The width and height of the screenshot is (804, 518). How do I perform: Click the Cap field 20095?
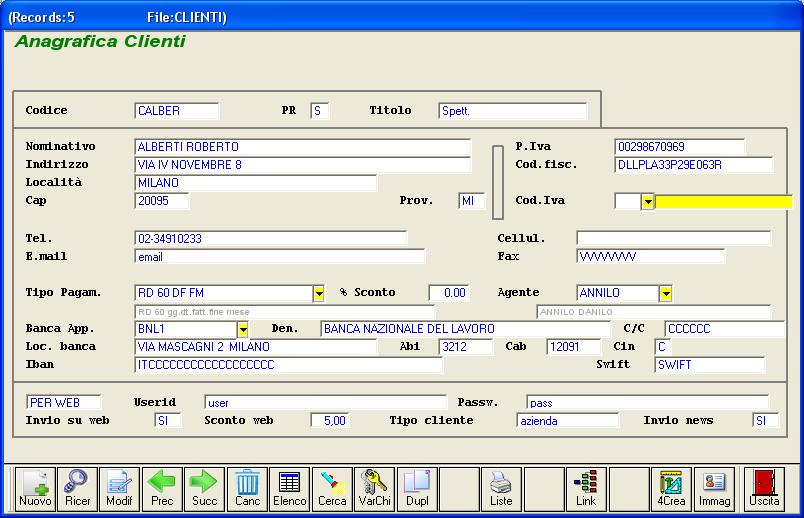tap(162, 201)
